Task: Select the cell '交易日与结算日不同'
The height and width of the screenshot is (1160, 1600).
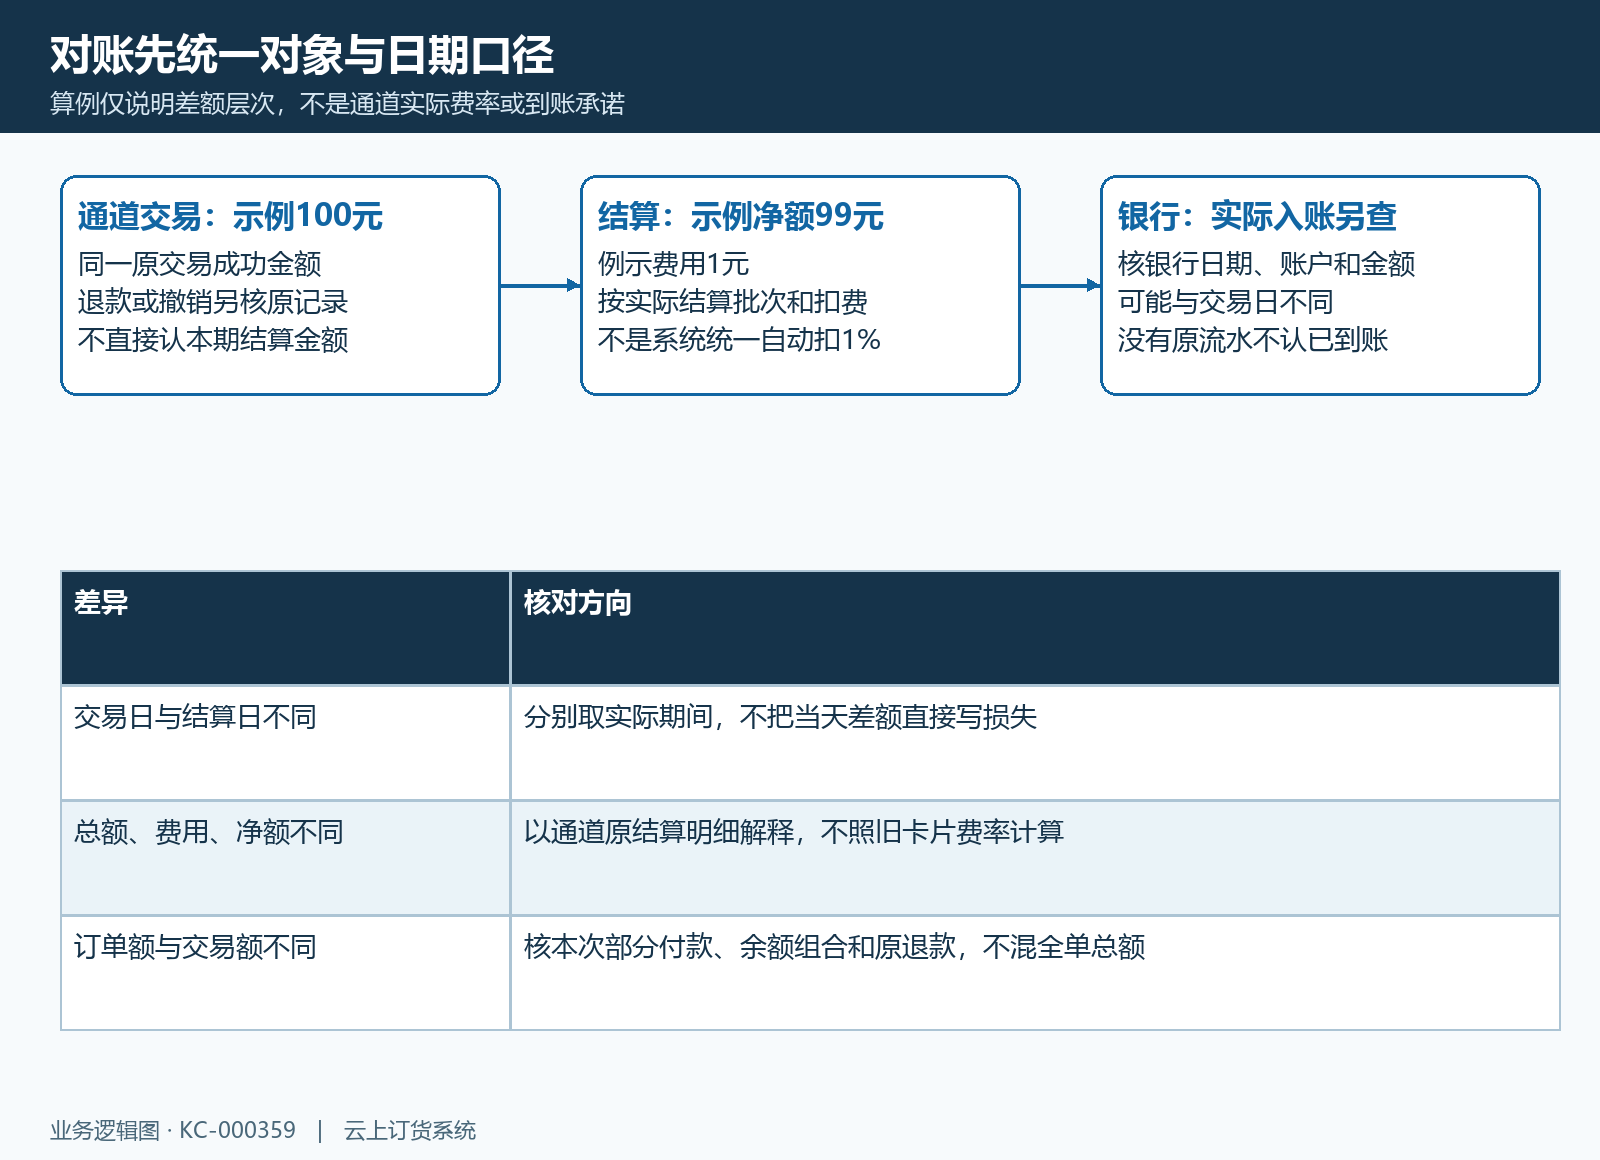Action: pyautogui.click(x=286, y=743)
